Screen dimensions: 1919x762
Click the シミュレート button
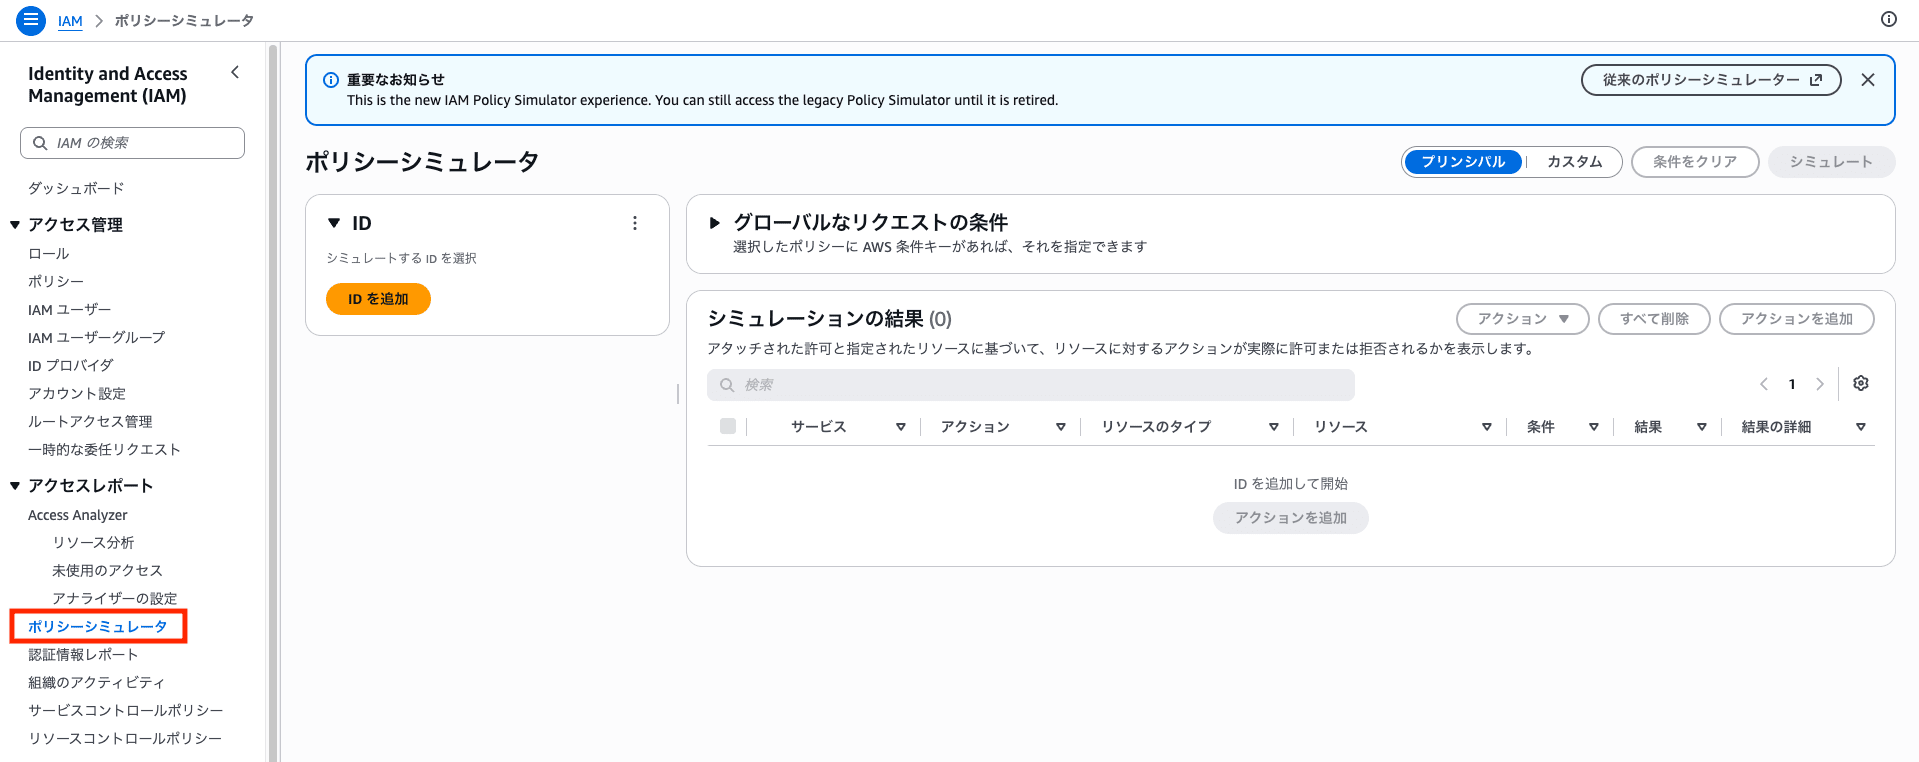tap(1831, 162)
